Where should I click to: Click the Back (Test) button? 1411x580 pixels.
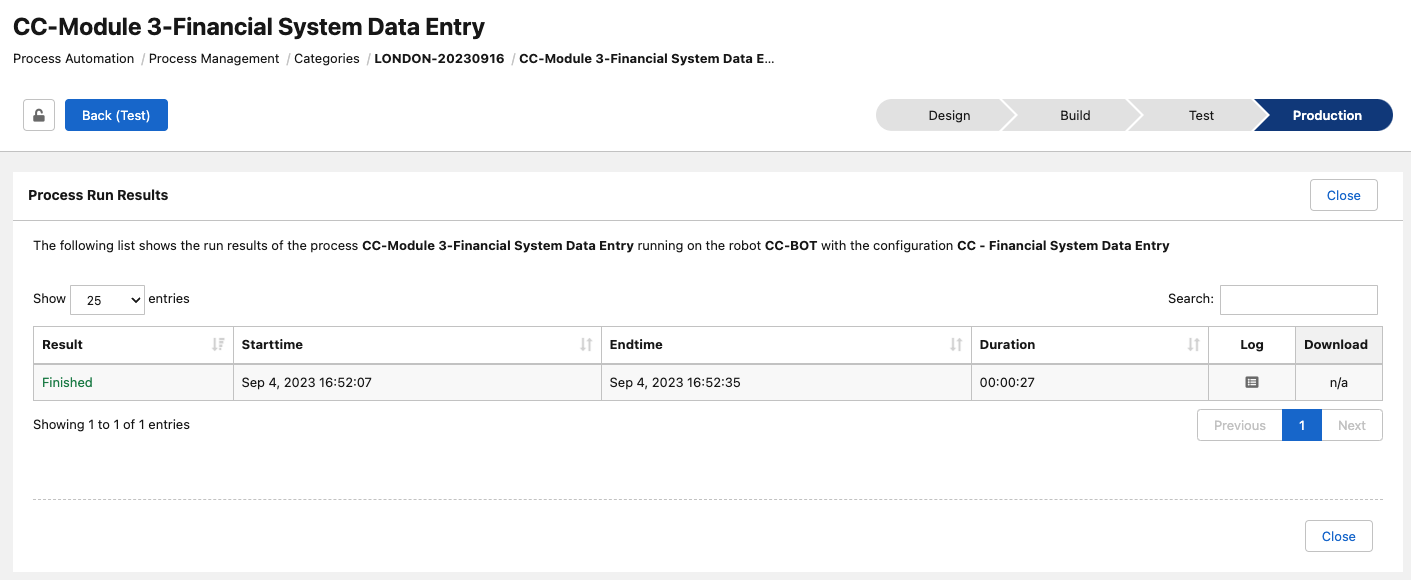point(116,114)
